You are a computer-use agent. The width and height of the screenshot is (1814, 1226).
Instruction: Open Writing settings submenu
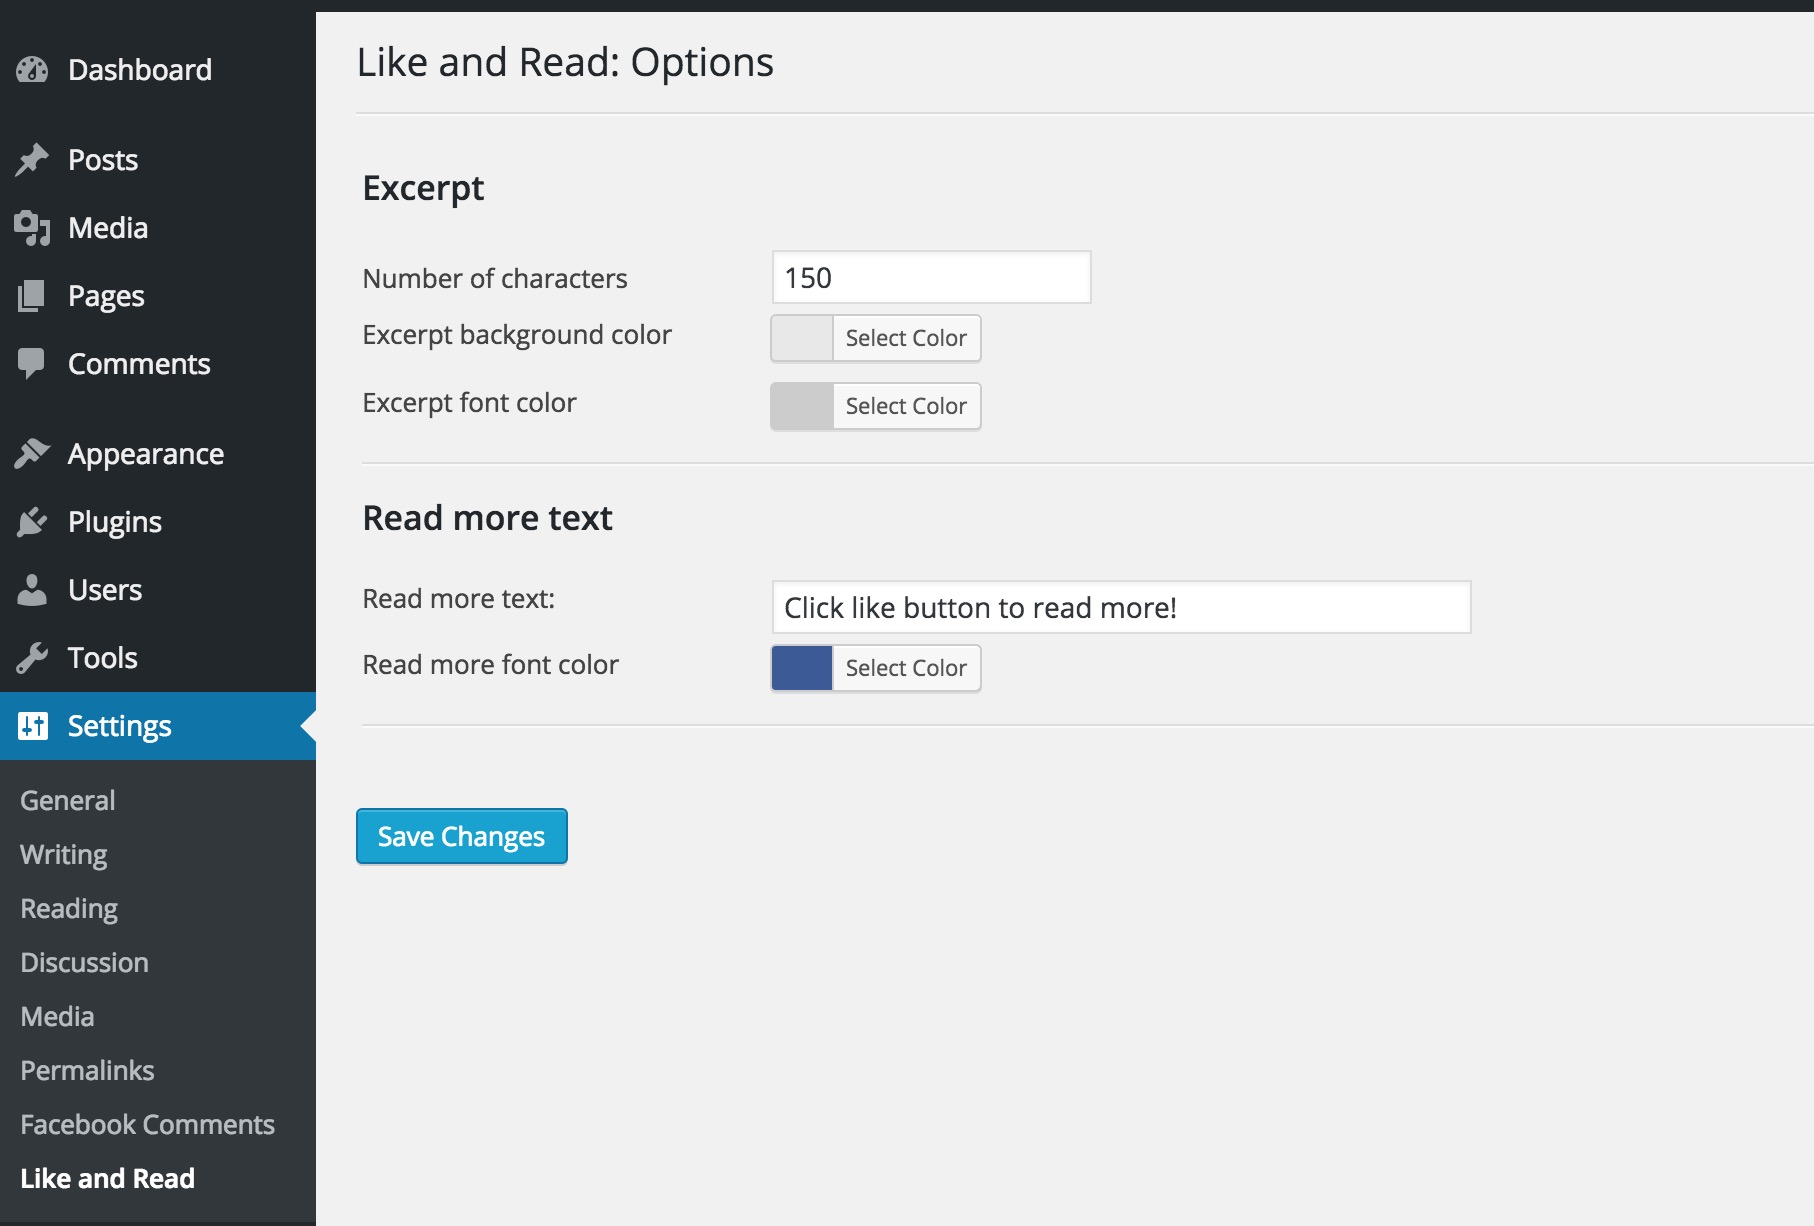click(64, 855)
